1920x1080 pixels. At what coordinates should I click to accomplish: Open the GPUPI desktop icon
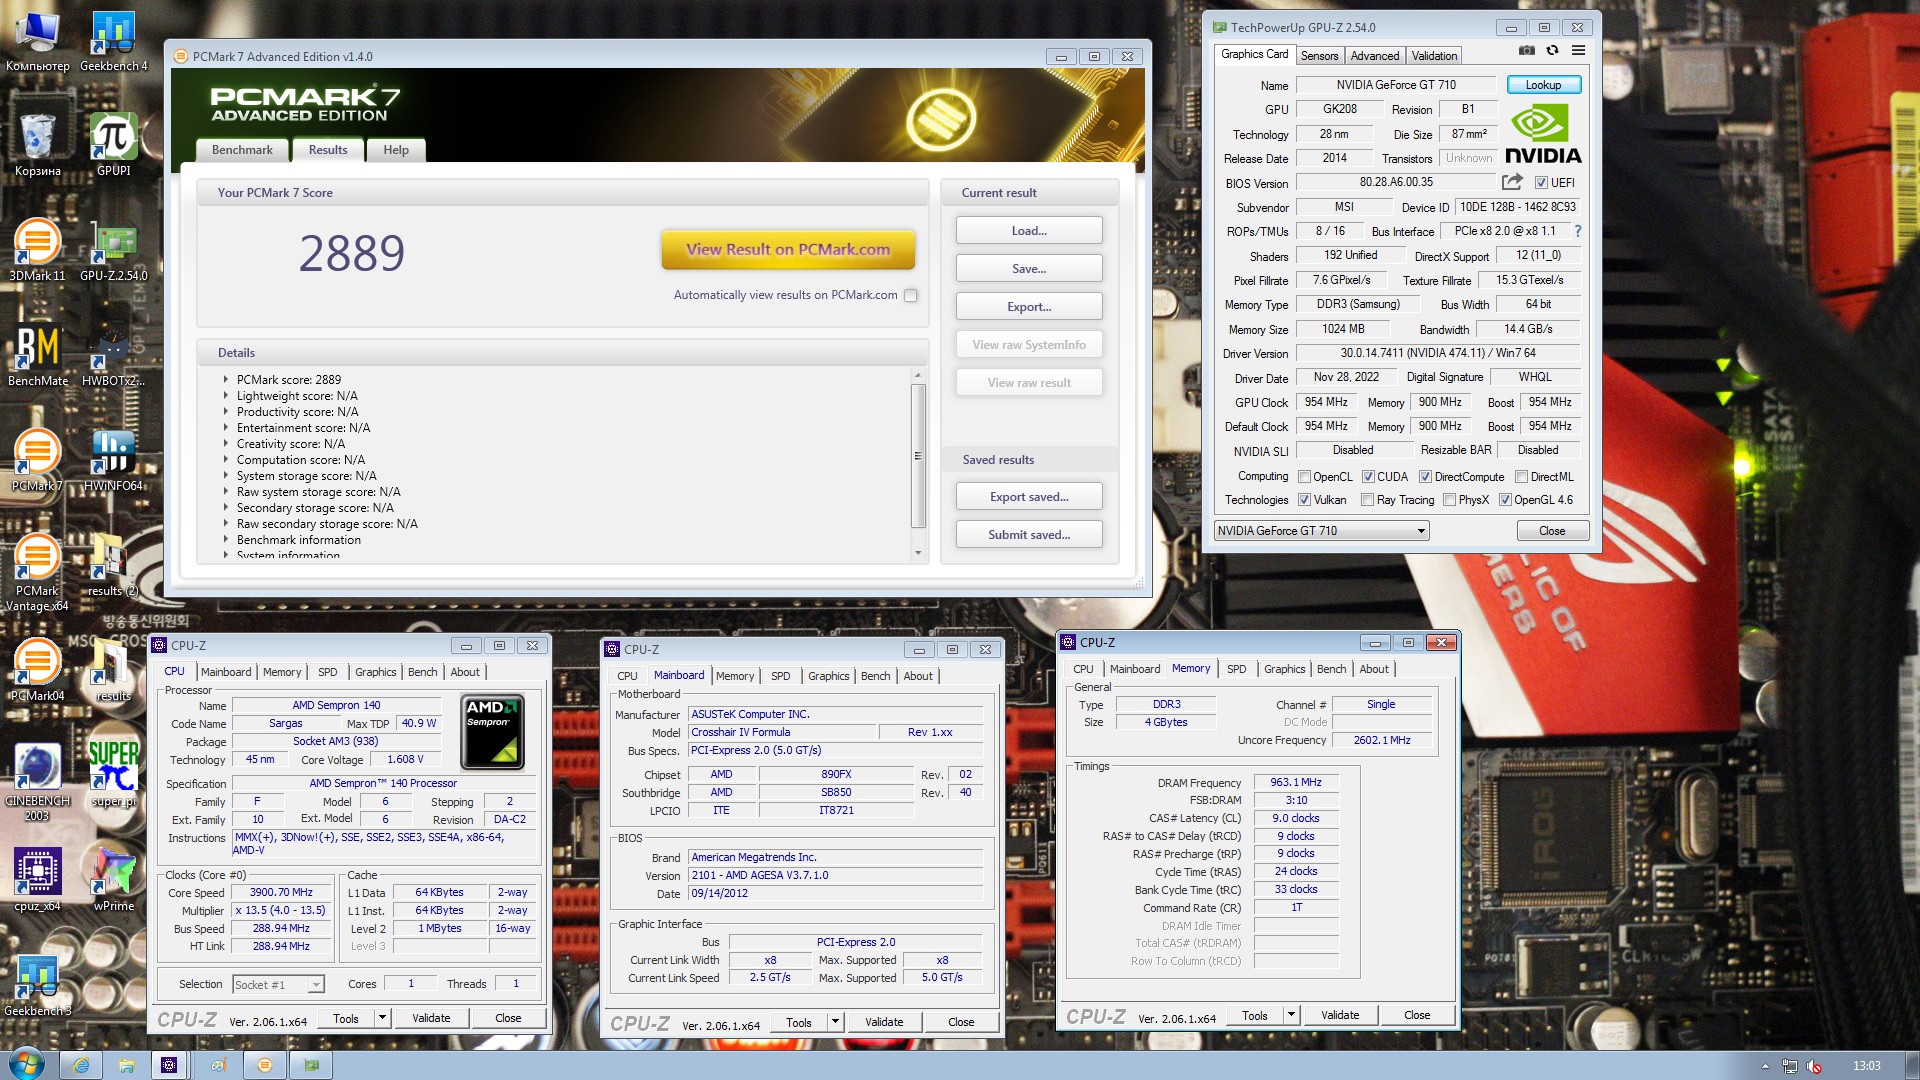pyautogui.click(x=113, y=145)
